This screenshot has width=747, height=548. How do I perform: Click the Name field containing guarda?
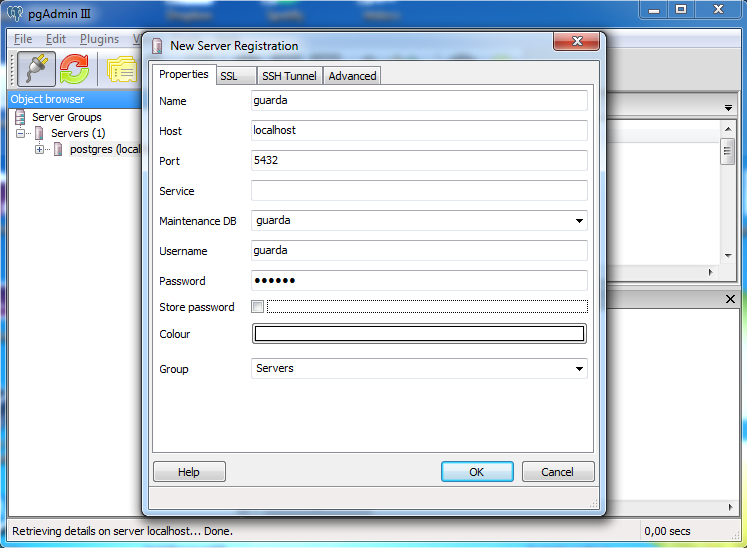(x=419, y=101)
